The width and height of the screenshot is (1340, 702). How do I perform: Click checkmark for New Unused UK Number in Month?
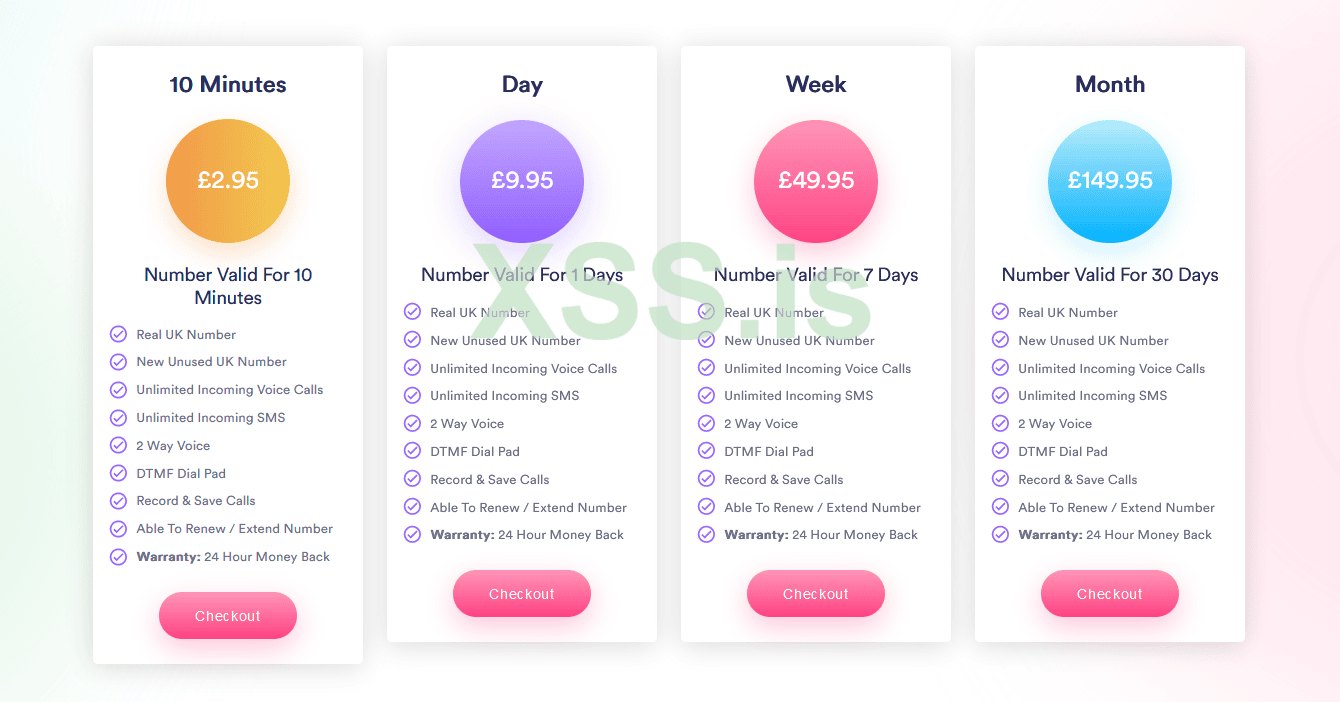click(x=1000, y=340)
